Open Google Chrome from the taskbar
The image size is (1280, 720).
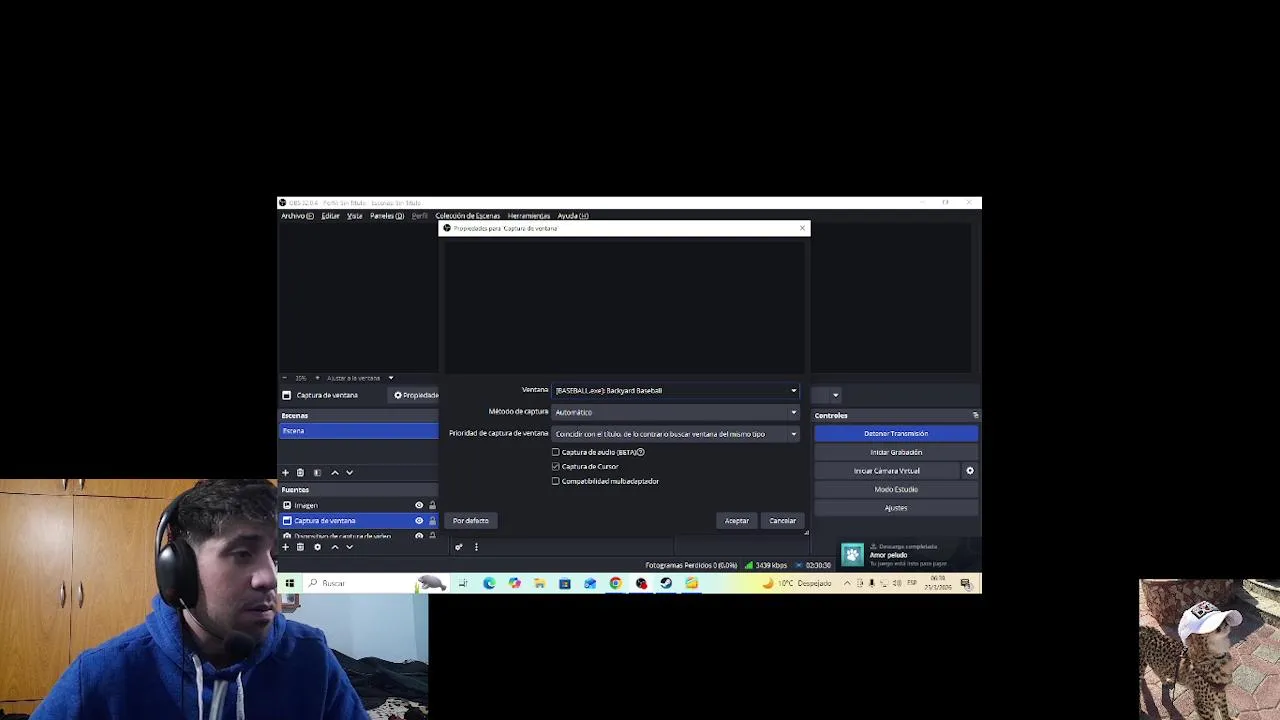point(615,583)
